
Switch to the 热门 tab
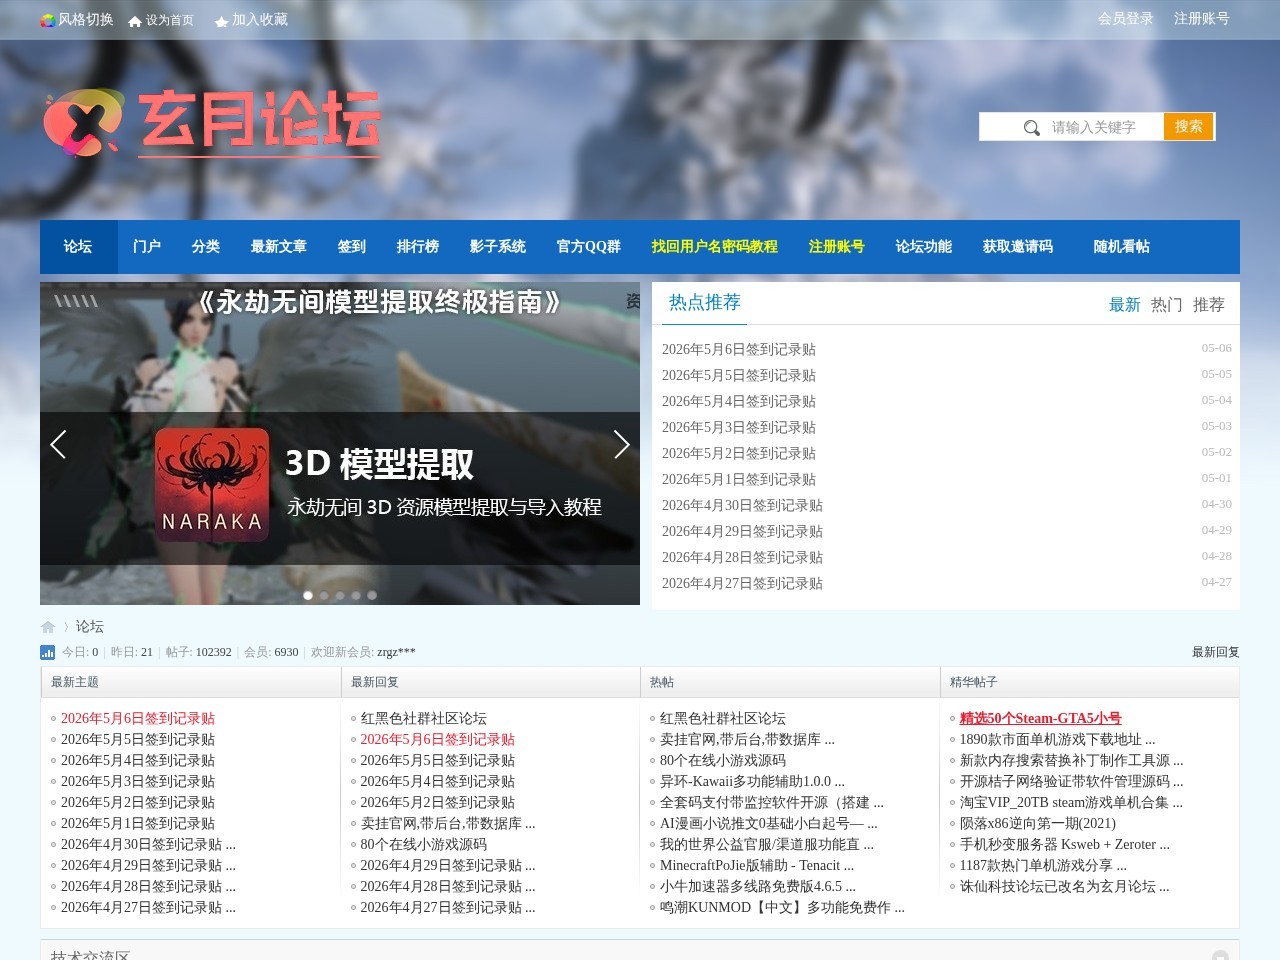(1167, 304)
